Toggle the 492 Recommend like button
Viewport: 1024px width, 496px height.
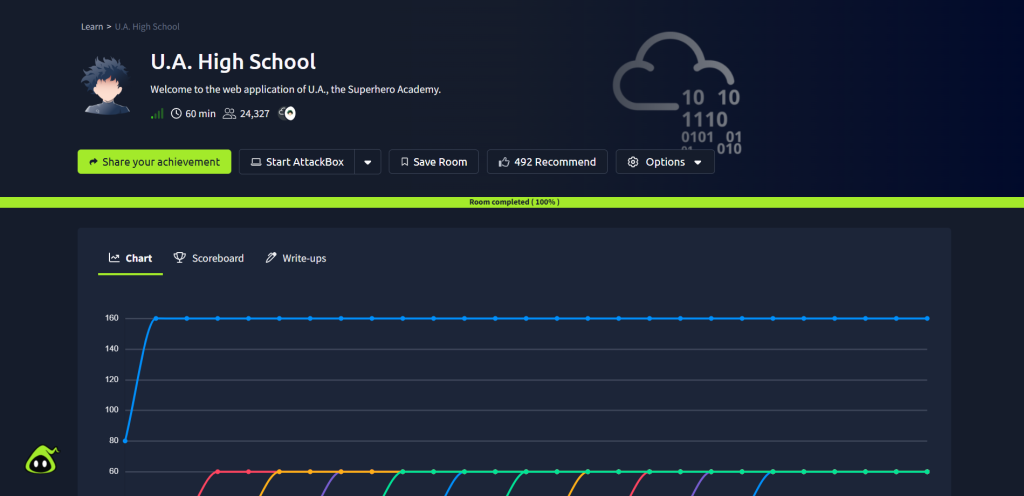click(x=547, y=162)
